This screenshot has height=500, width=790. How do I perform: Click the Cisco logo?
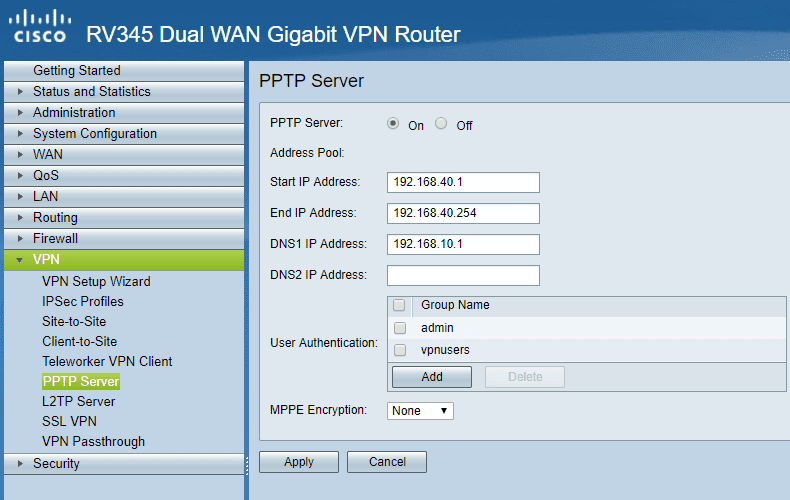point(39,27)
